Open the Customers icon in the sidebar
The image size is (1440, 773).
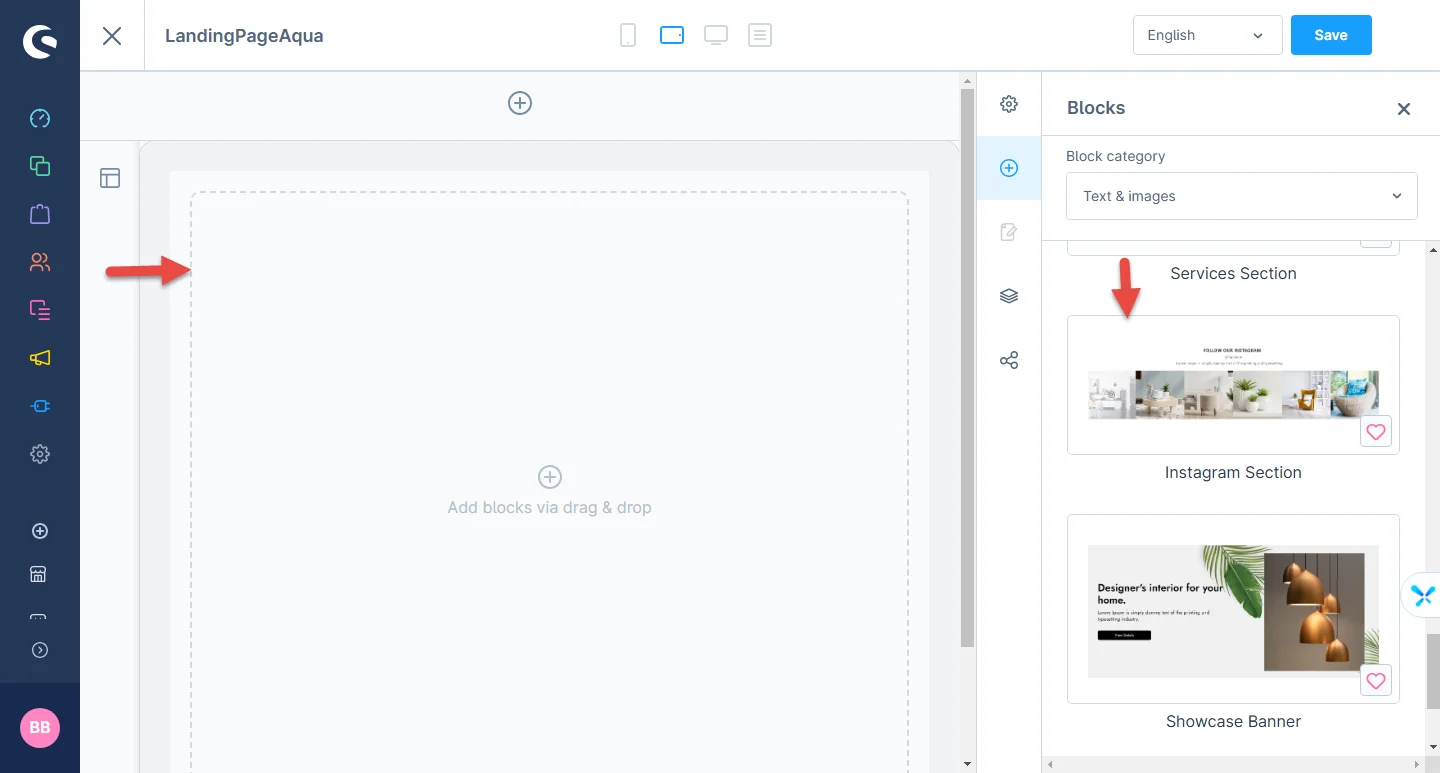[x=40, y=263]
